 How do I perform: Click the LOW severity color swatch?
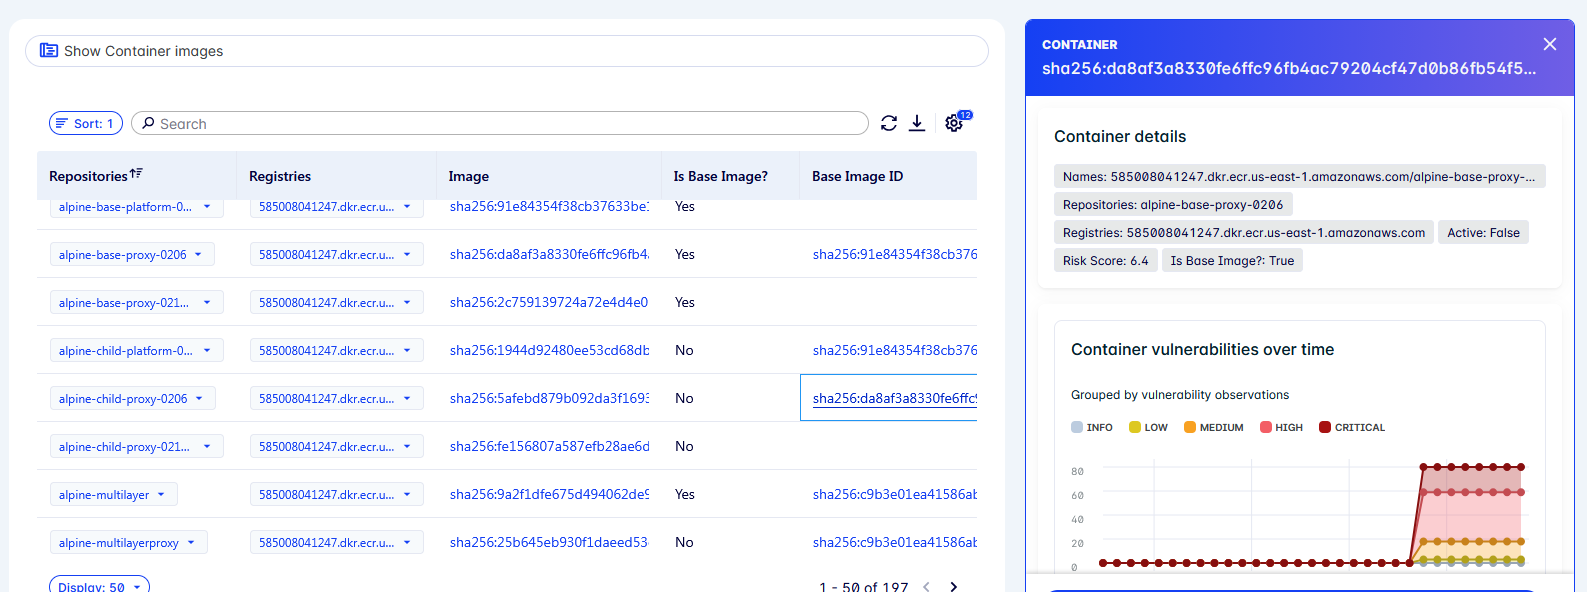click(x=1135, y=427)
